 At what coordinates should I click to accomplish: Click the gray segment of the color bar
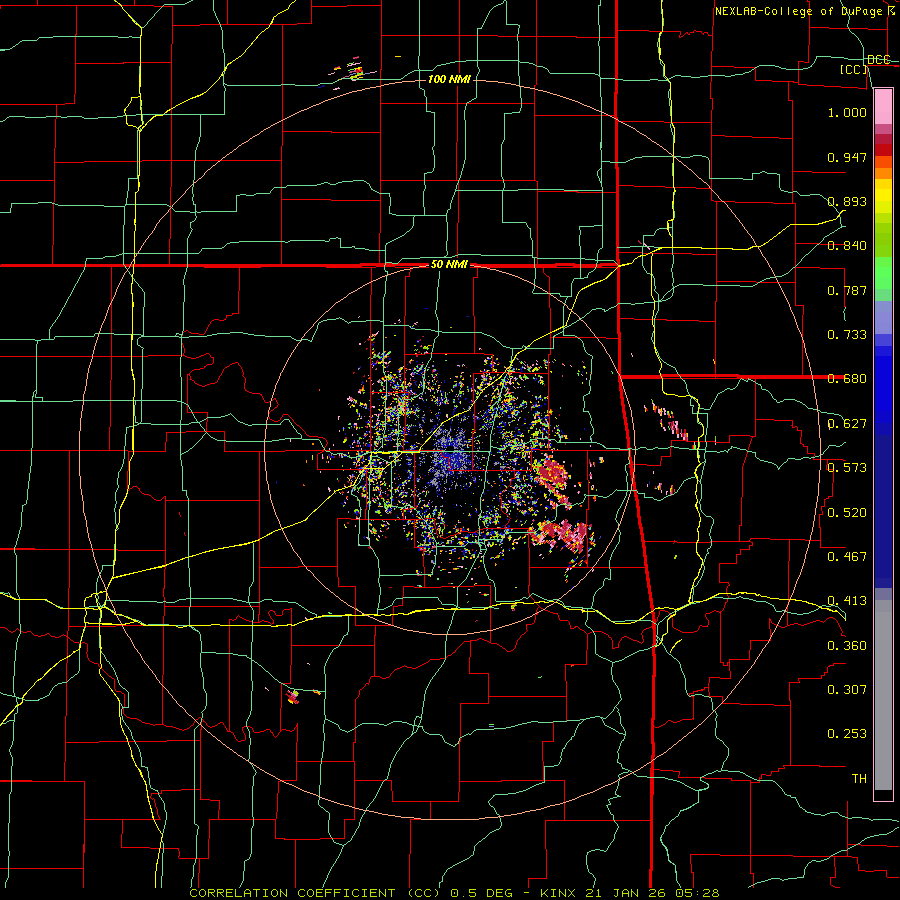point(883,695)
